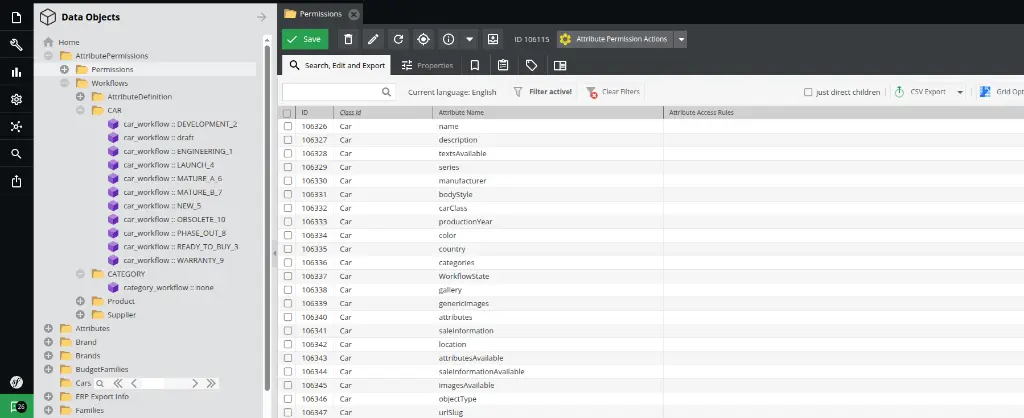Screen dimensions: 1024x418
Task: Collapse the AttributePermissions folder
Action: (48, 56)
